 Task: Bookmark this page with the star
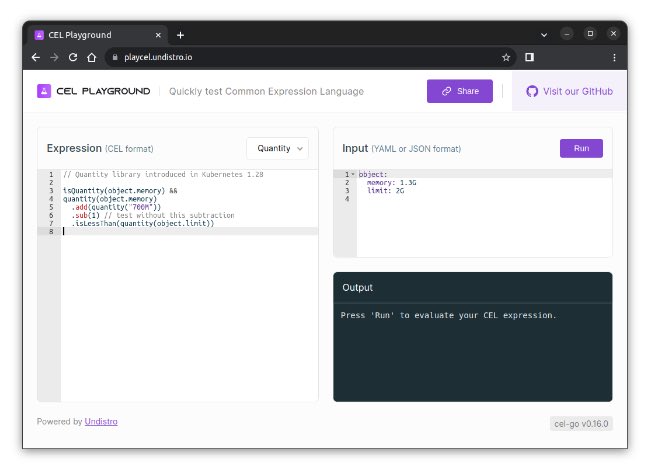pyautogui.click(x=506, y=57)
